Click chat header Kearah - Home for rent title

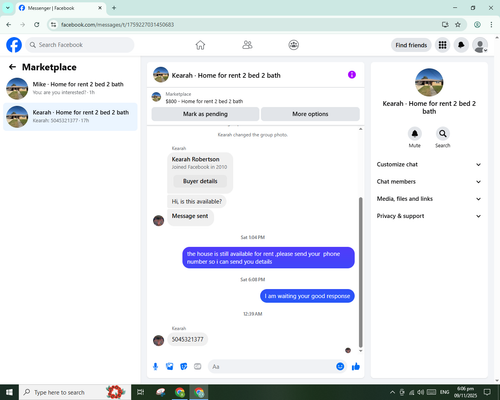point(226,75)
